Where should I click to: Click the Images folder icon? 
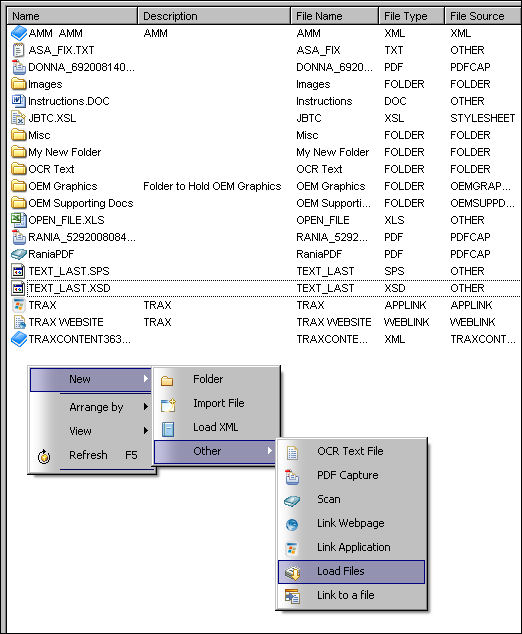[x=19, y=84]
